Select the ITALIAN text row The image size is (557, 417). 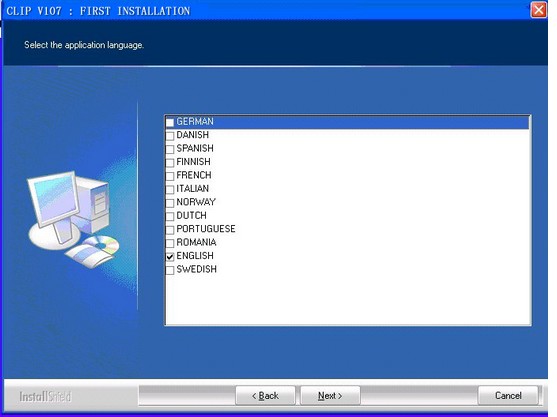pyautogui.click(x=193, y=189)
